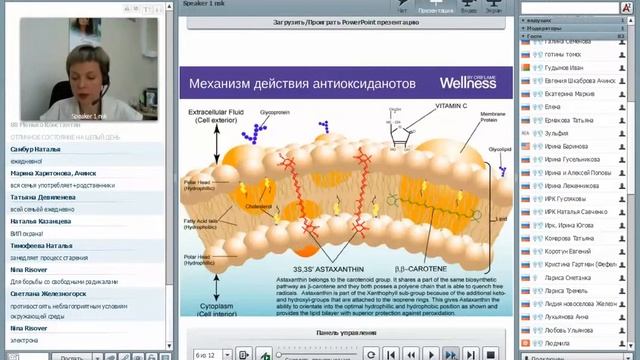Screen dimensions: 640x360
Task: Click the second icon above the webcam video
Action: click(x=136, y=9)
